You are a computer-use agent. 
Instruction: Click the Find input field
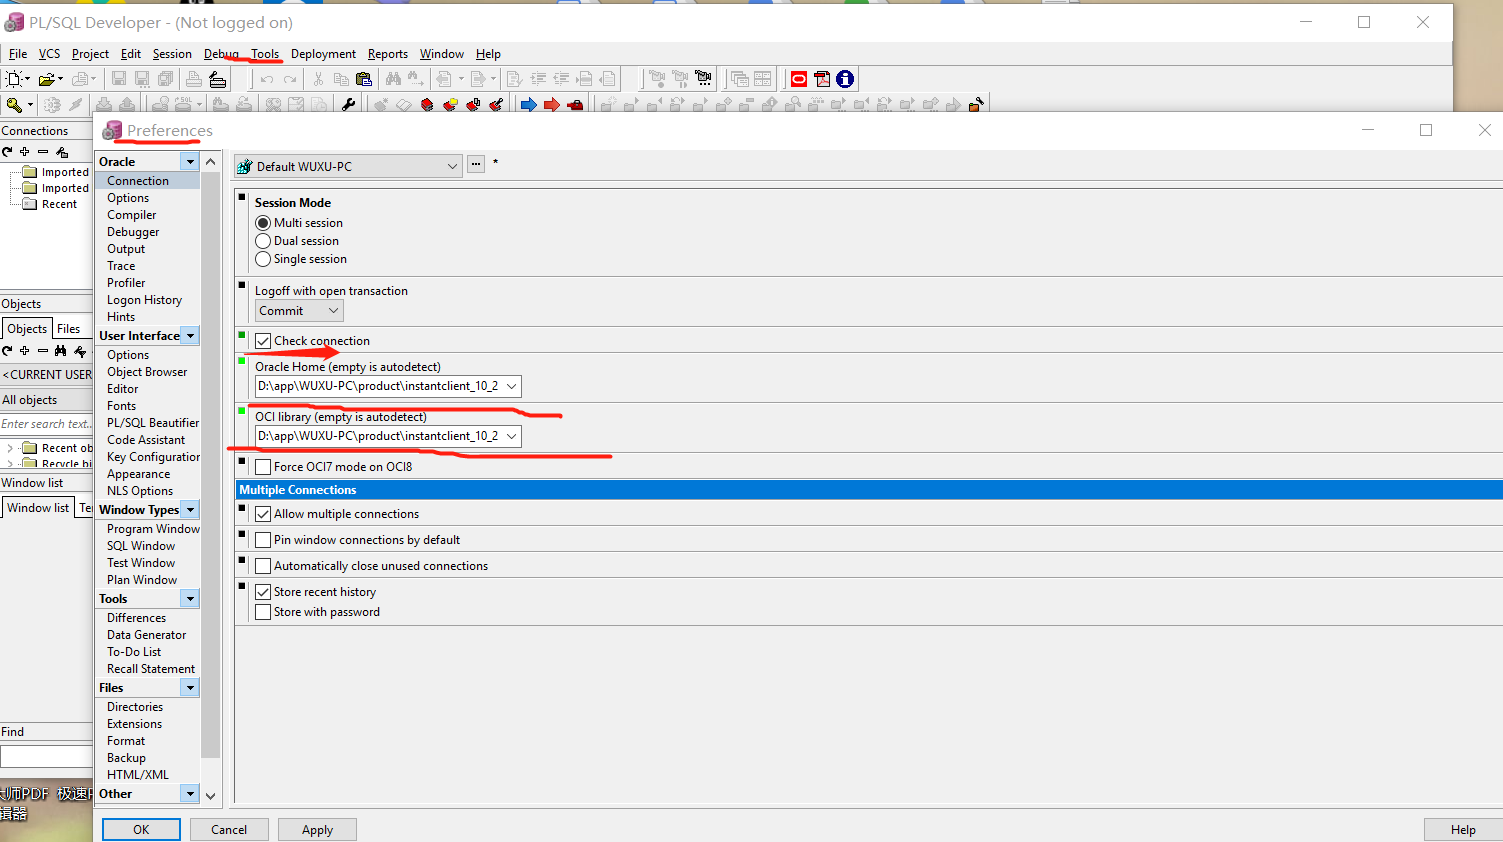coord(46,757)
